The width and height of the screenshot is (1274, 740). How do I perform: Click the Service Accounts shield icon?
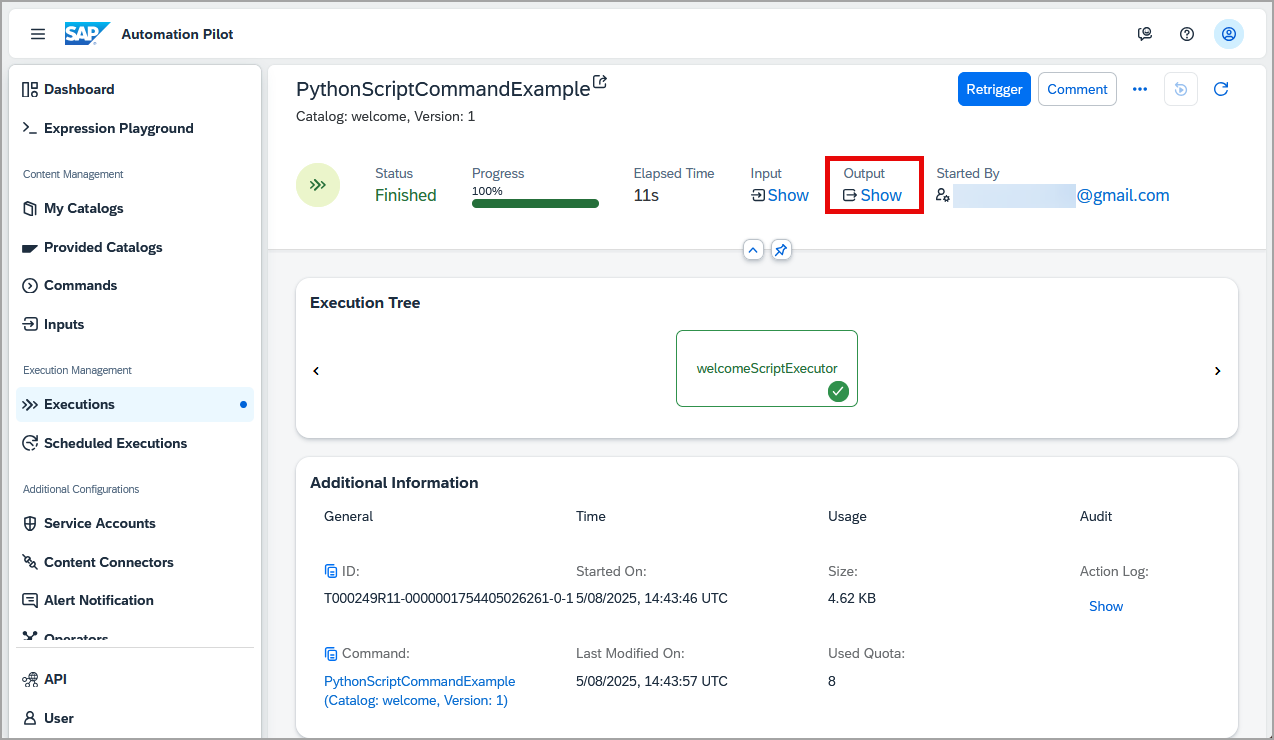click(30, 523)
